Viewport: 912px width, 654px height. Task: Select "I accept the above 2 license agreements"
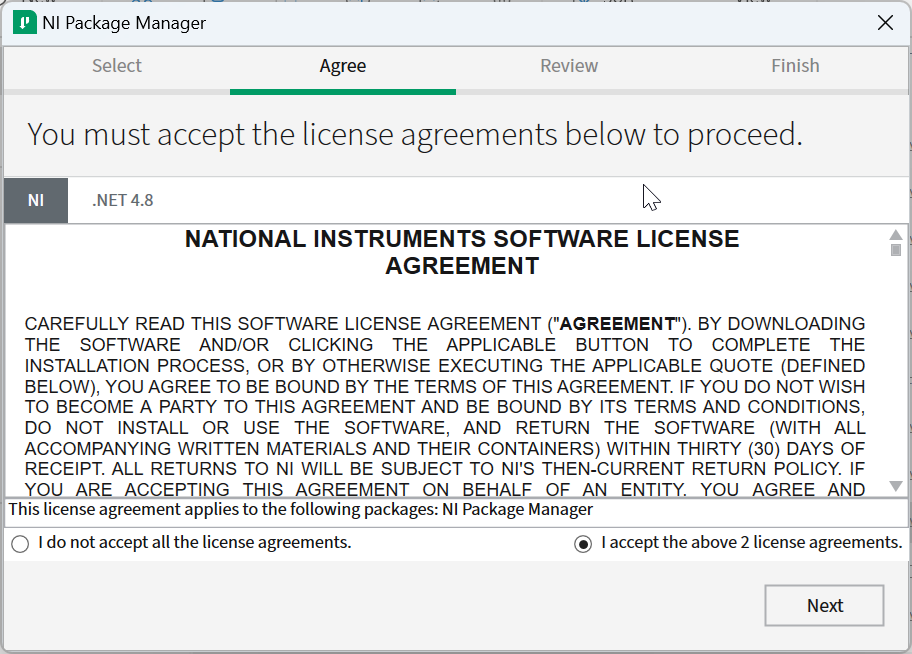coord(583,543)
